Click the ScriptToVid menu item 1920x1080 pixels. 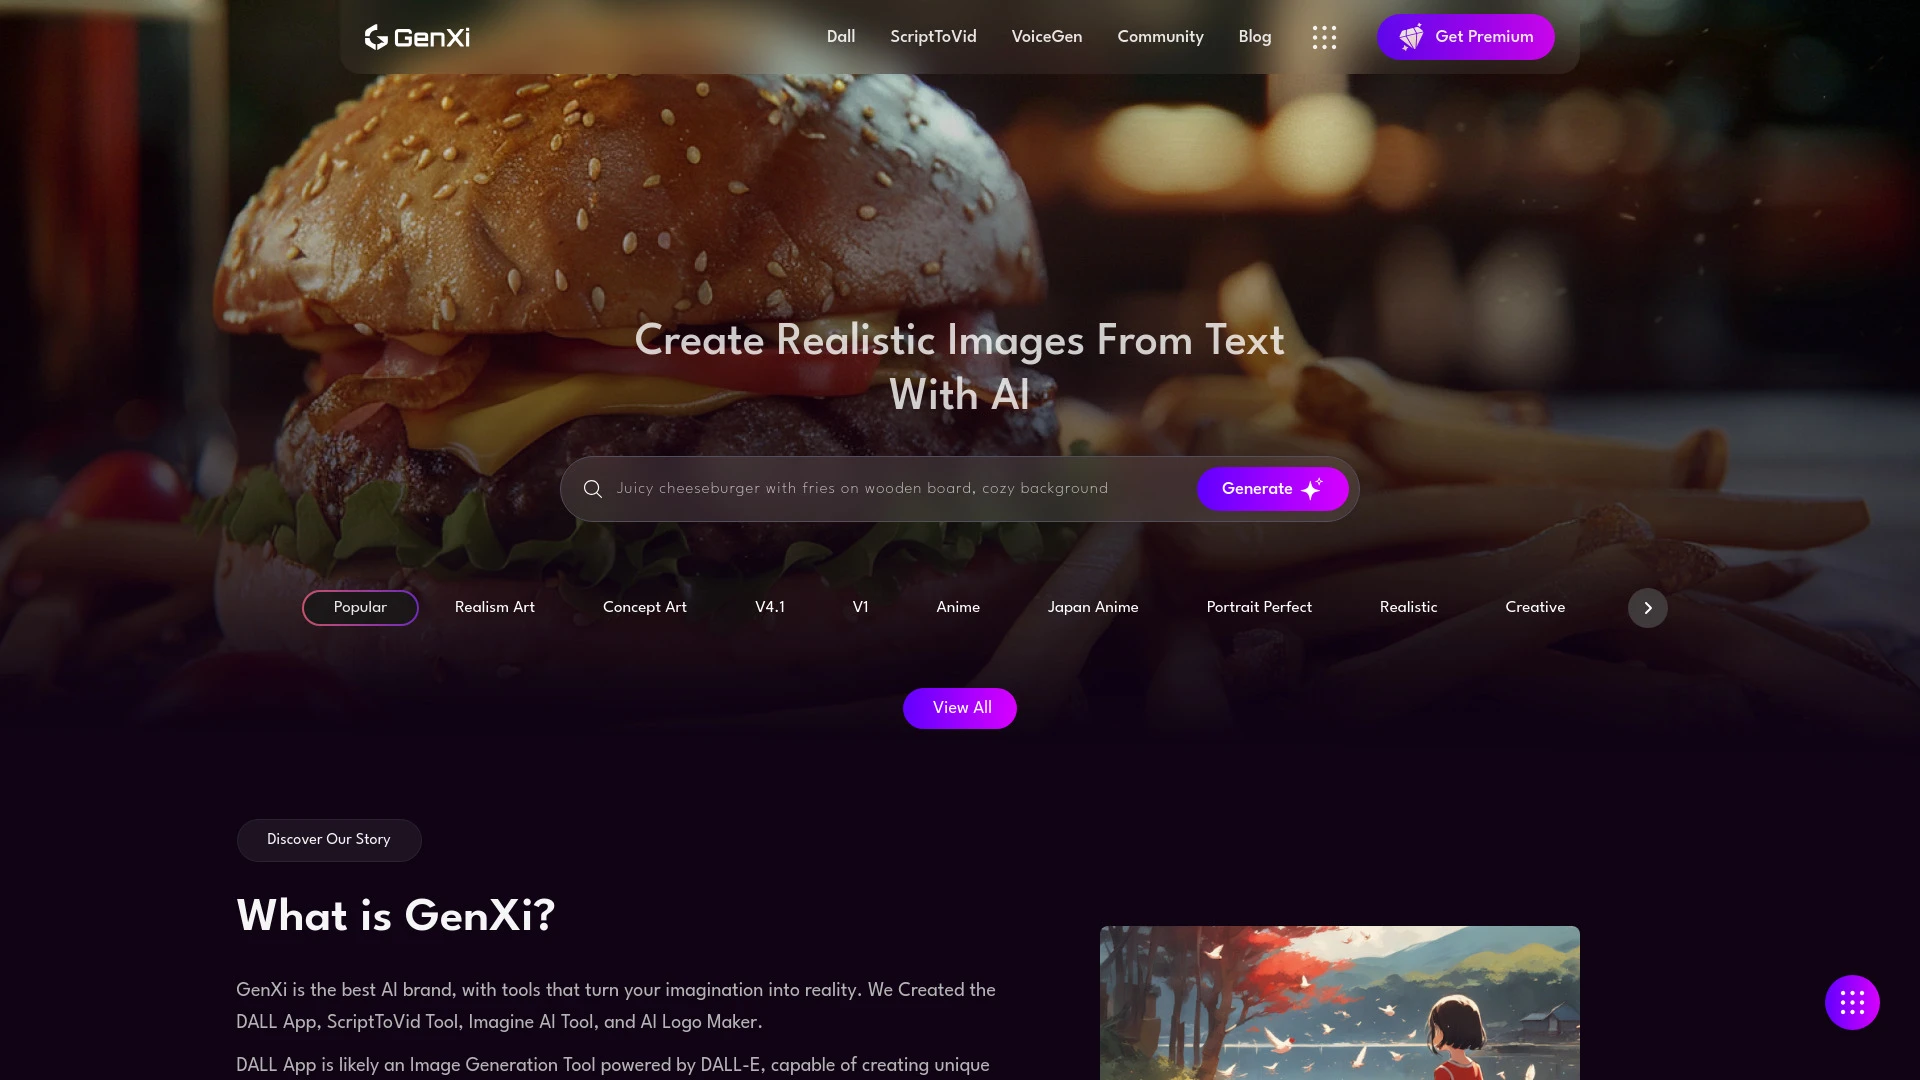tap(934, 37)
